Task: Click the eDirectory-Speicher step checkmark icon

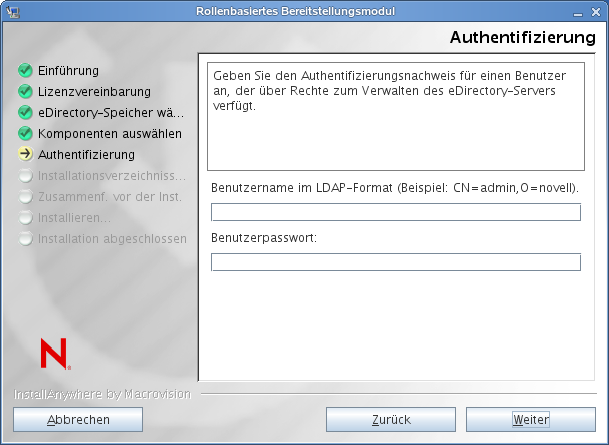Action: pyautogui.click(x=25, y=113)
